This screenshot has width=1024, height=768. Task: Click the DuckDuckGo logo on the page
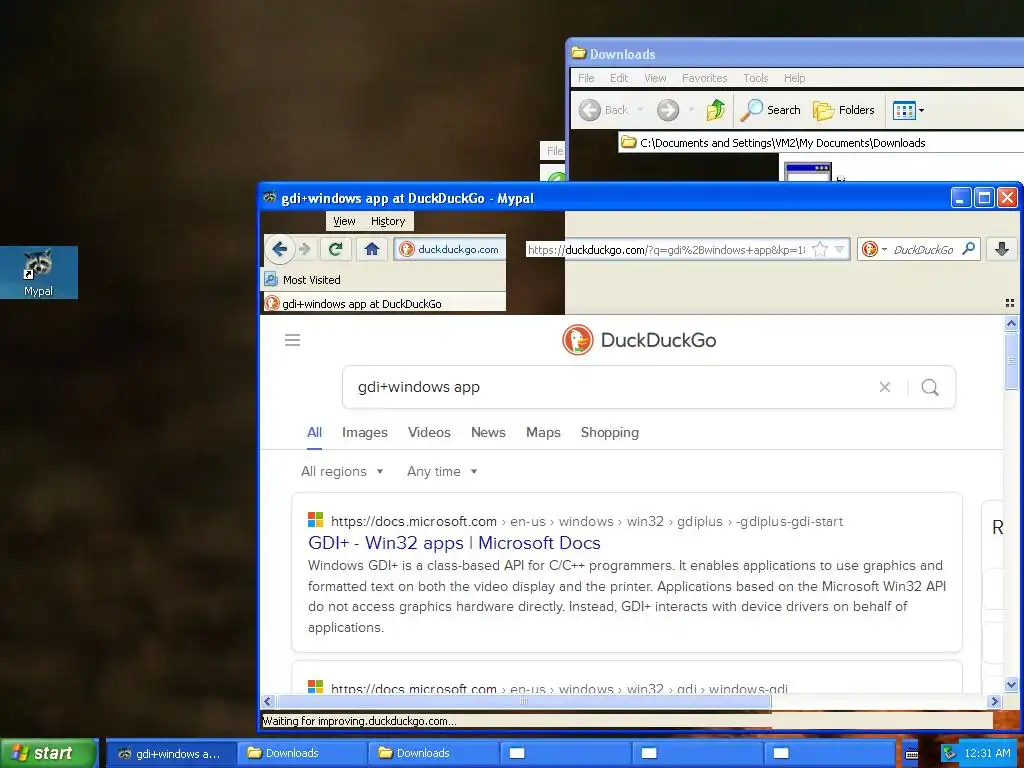639,340
